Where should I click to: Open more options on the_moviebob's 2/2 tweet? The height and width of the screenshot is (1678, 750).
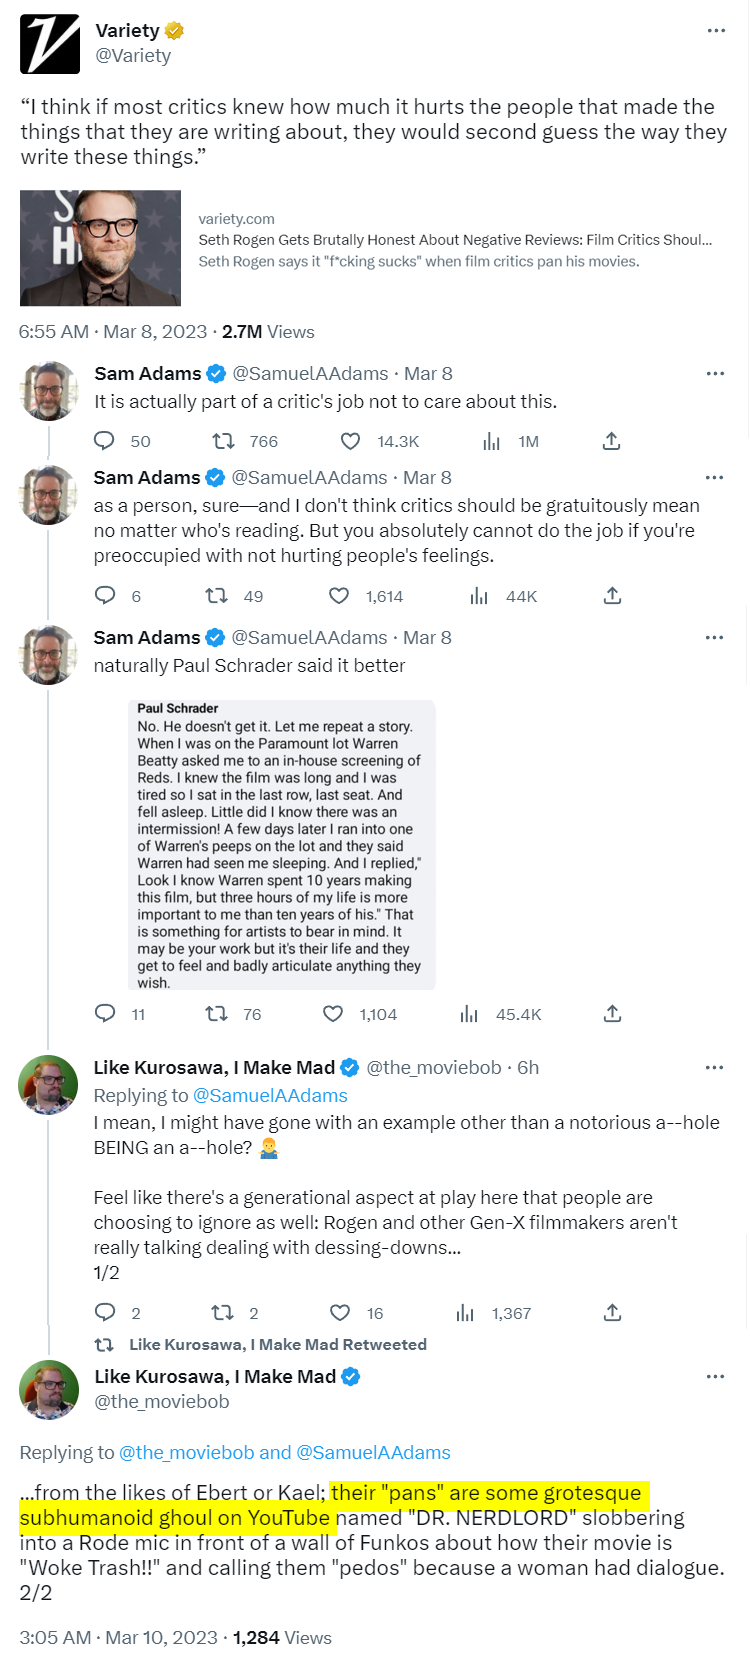tap(714, 1377)
